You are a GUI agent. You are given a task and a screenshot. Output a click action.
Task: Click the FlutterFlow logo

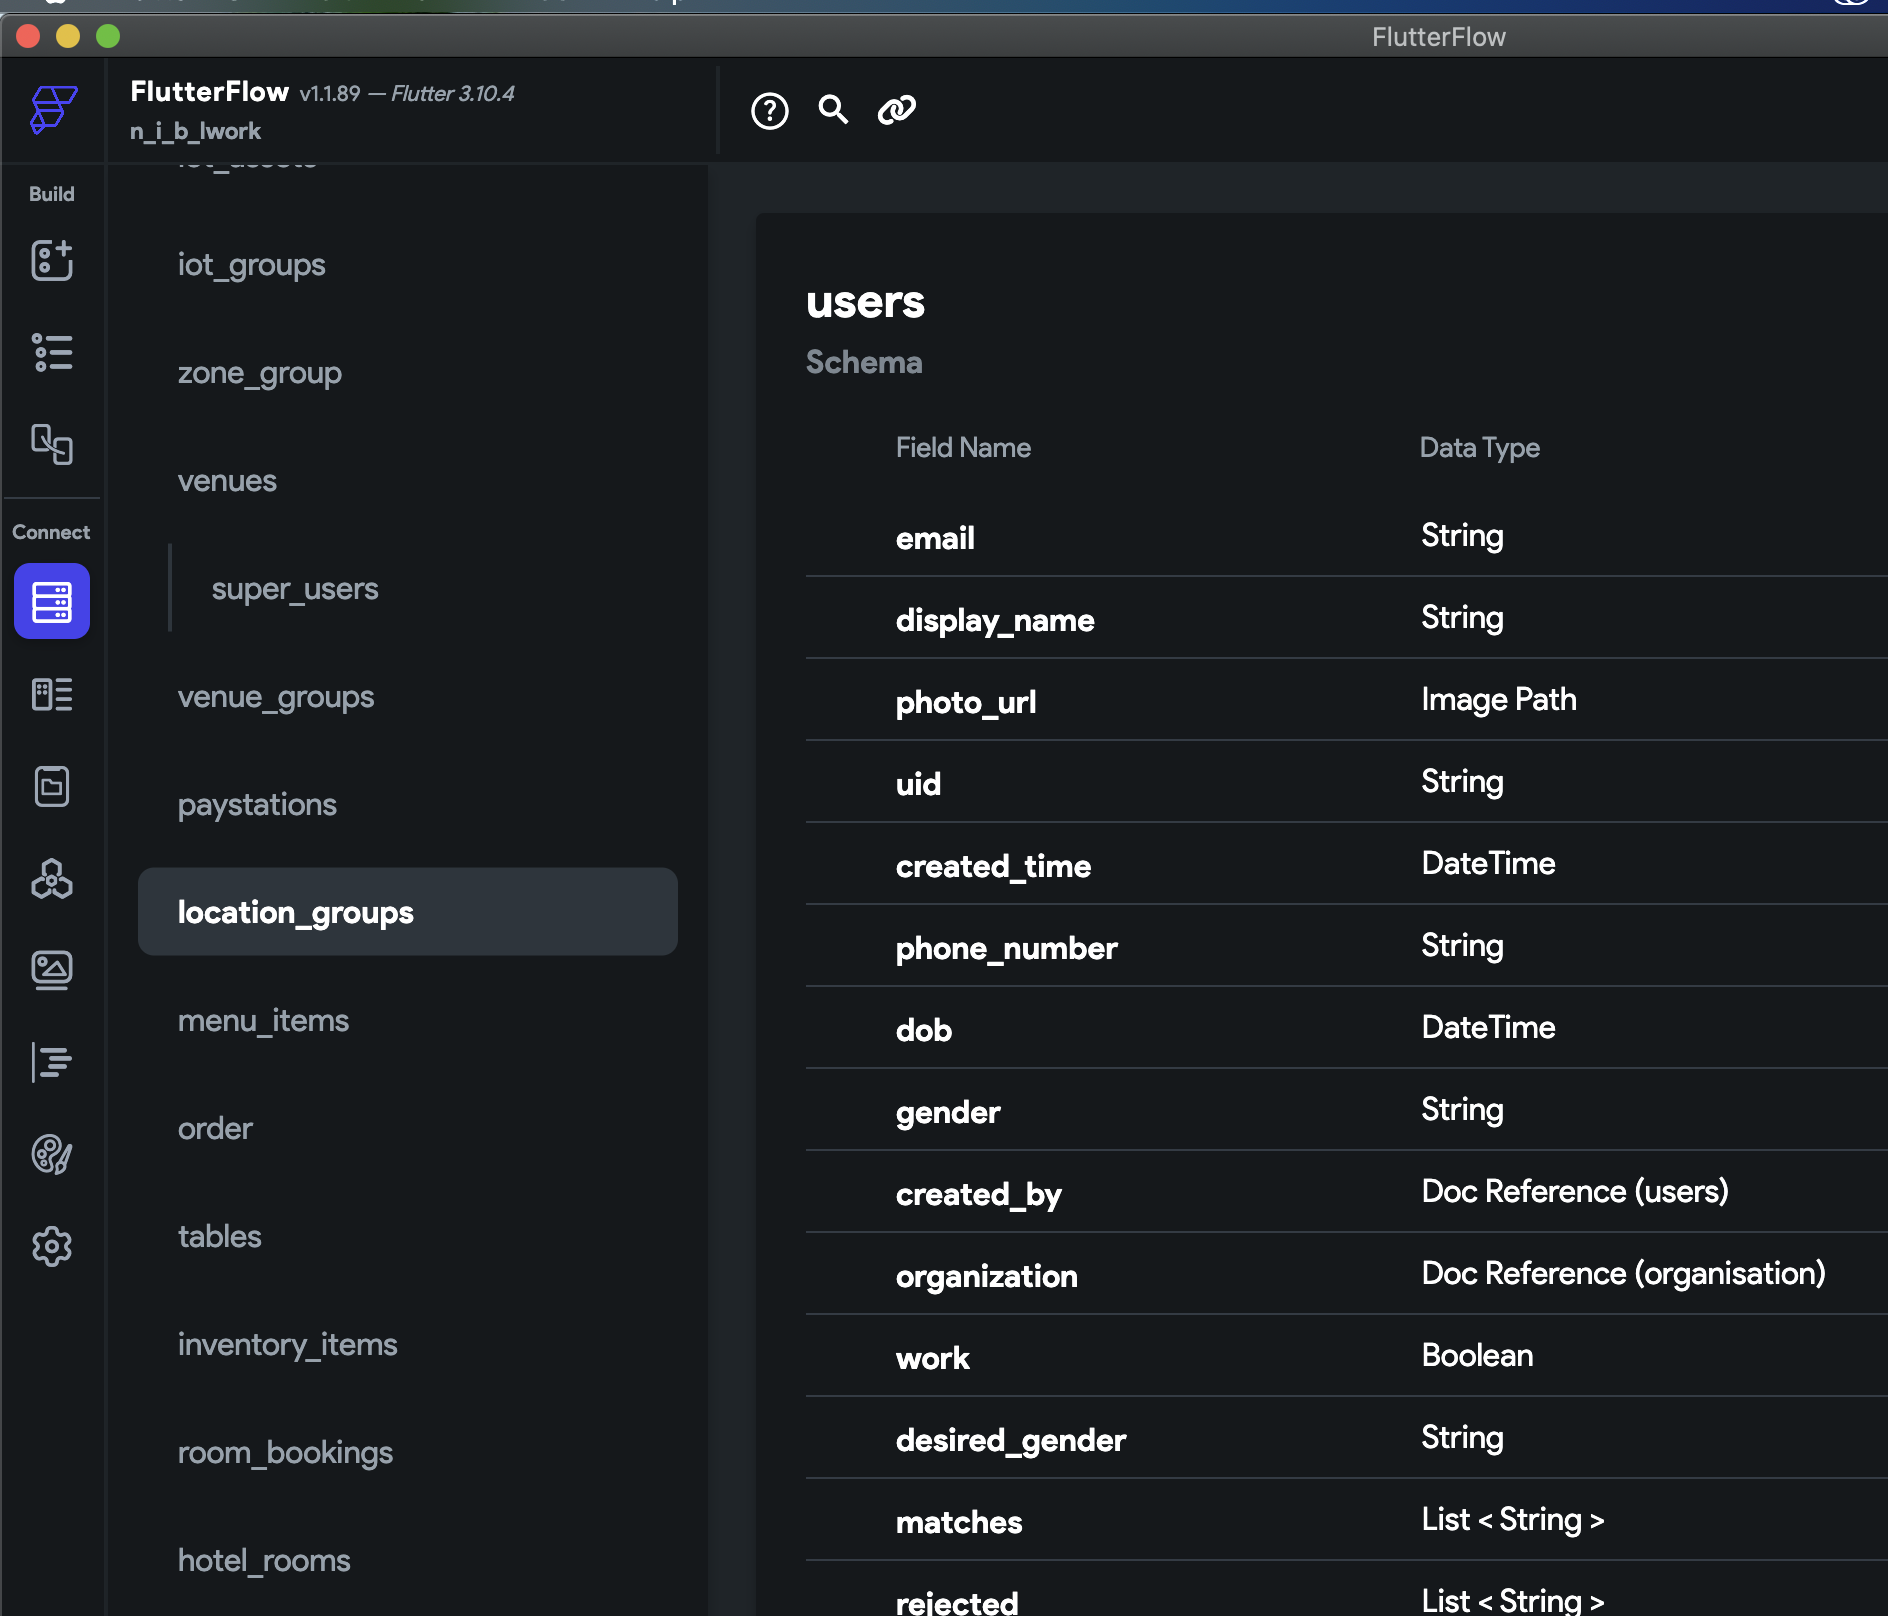point(51,111)
